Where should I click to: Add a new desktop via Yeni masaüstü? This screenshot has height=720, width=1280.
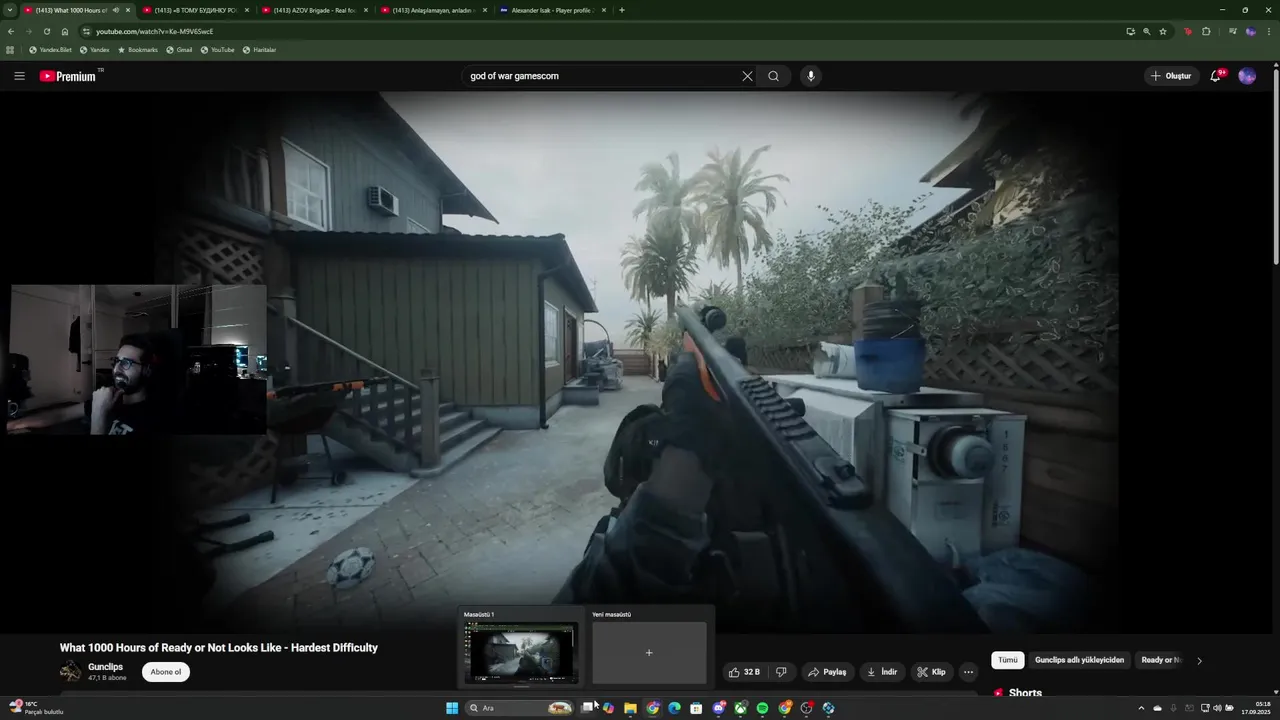point(649,652)
